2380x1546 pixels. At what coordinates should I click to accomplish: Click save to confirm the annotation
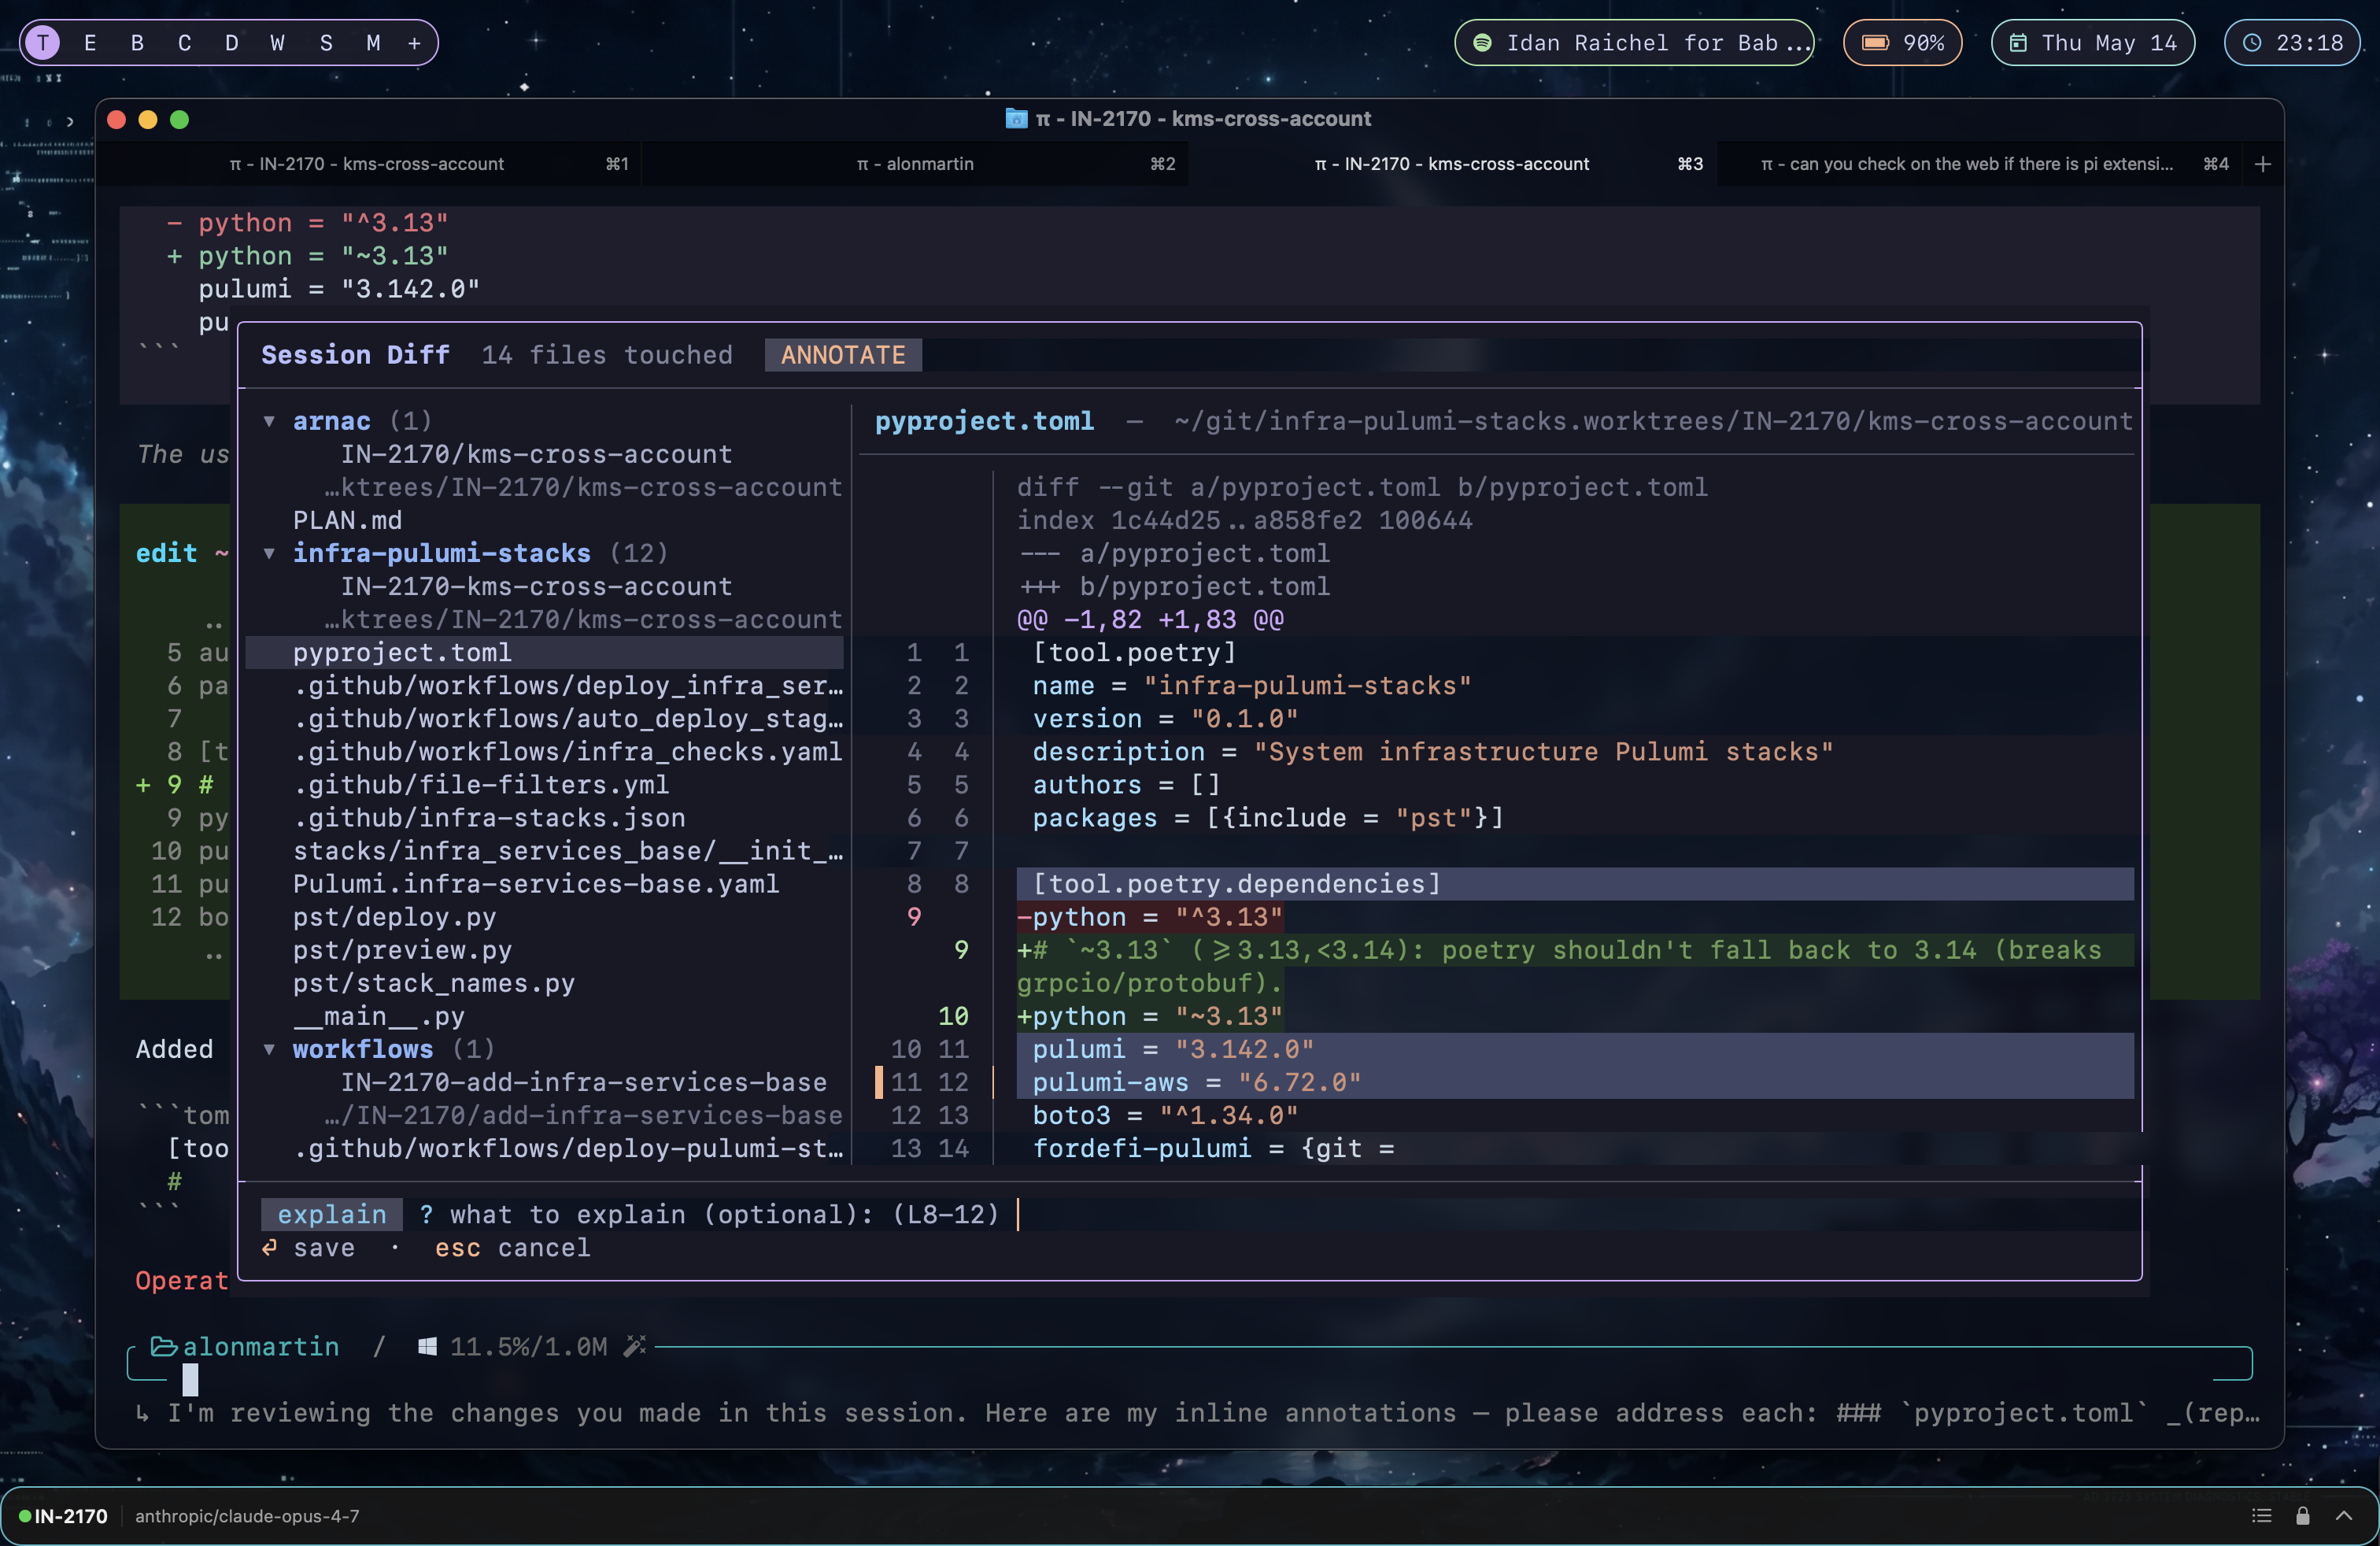point(323,1248)
